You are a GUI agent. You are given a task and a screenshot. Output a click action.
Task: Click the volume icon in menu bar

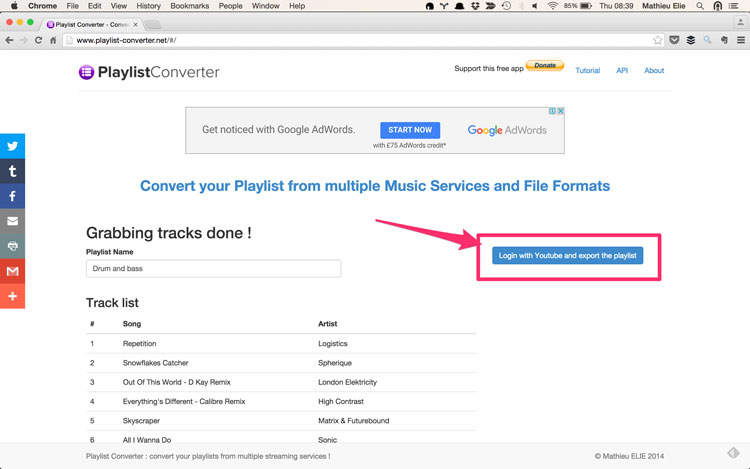pyautogui.click(x=535, y=6)
